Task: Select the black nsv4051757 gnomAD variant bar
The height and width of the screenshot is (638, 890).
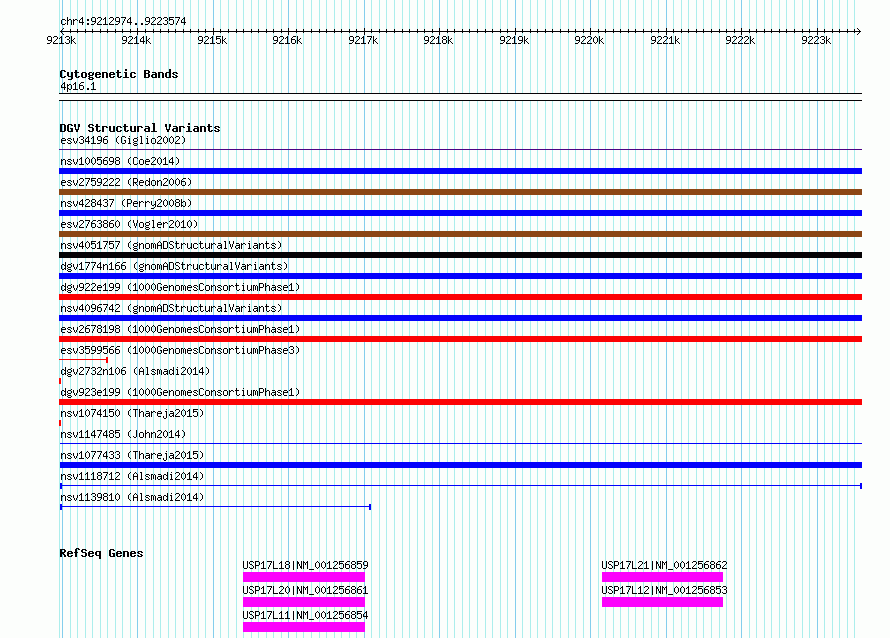Action: (460, 255)
